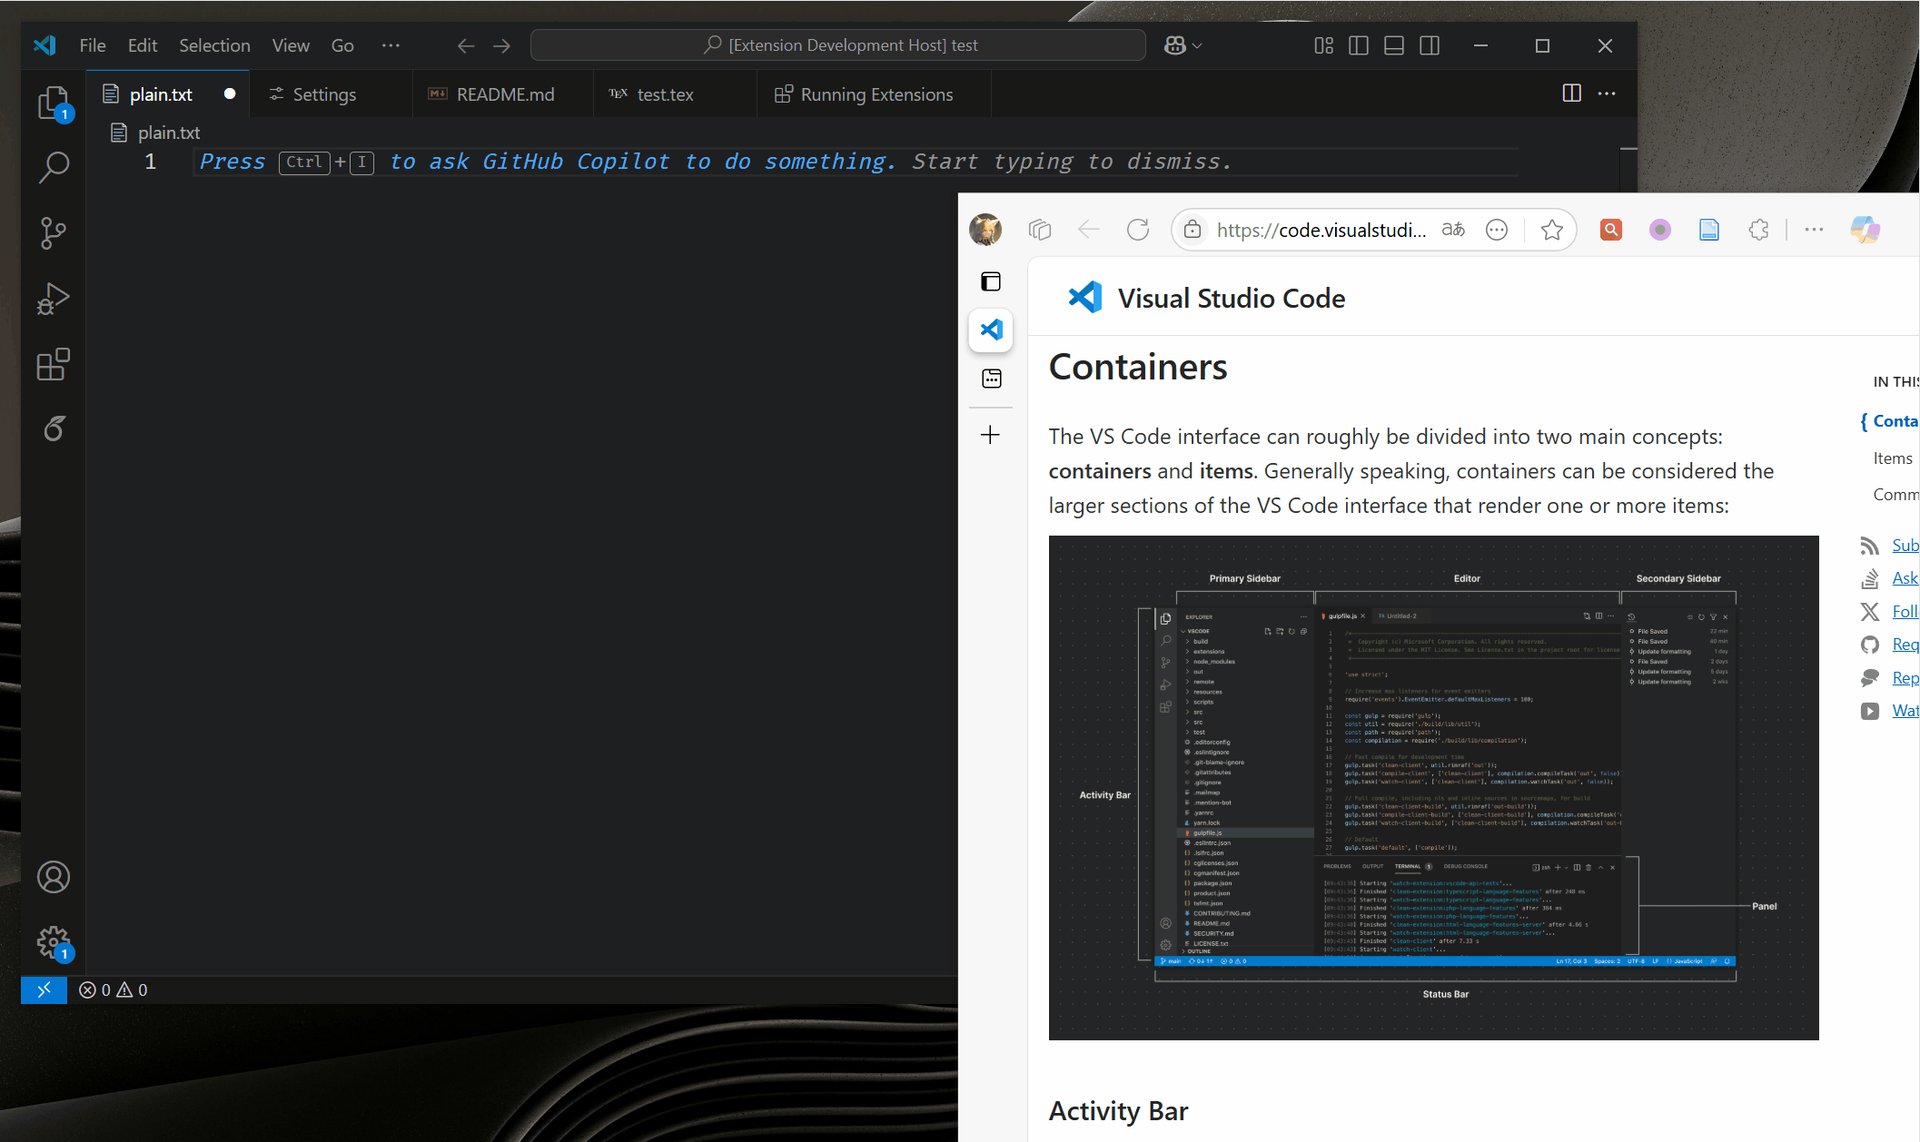Image resolution: width=1920 pixels, height=1142 pixels.
Task: Open Manage via the settings gear icon
Action: pyautogui.click(x=51, y=941)
